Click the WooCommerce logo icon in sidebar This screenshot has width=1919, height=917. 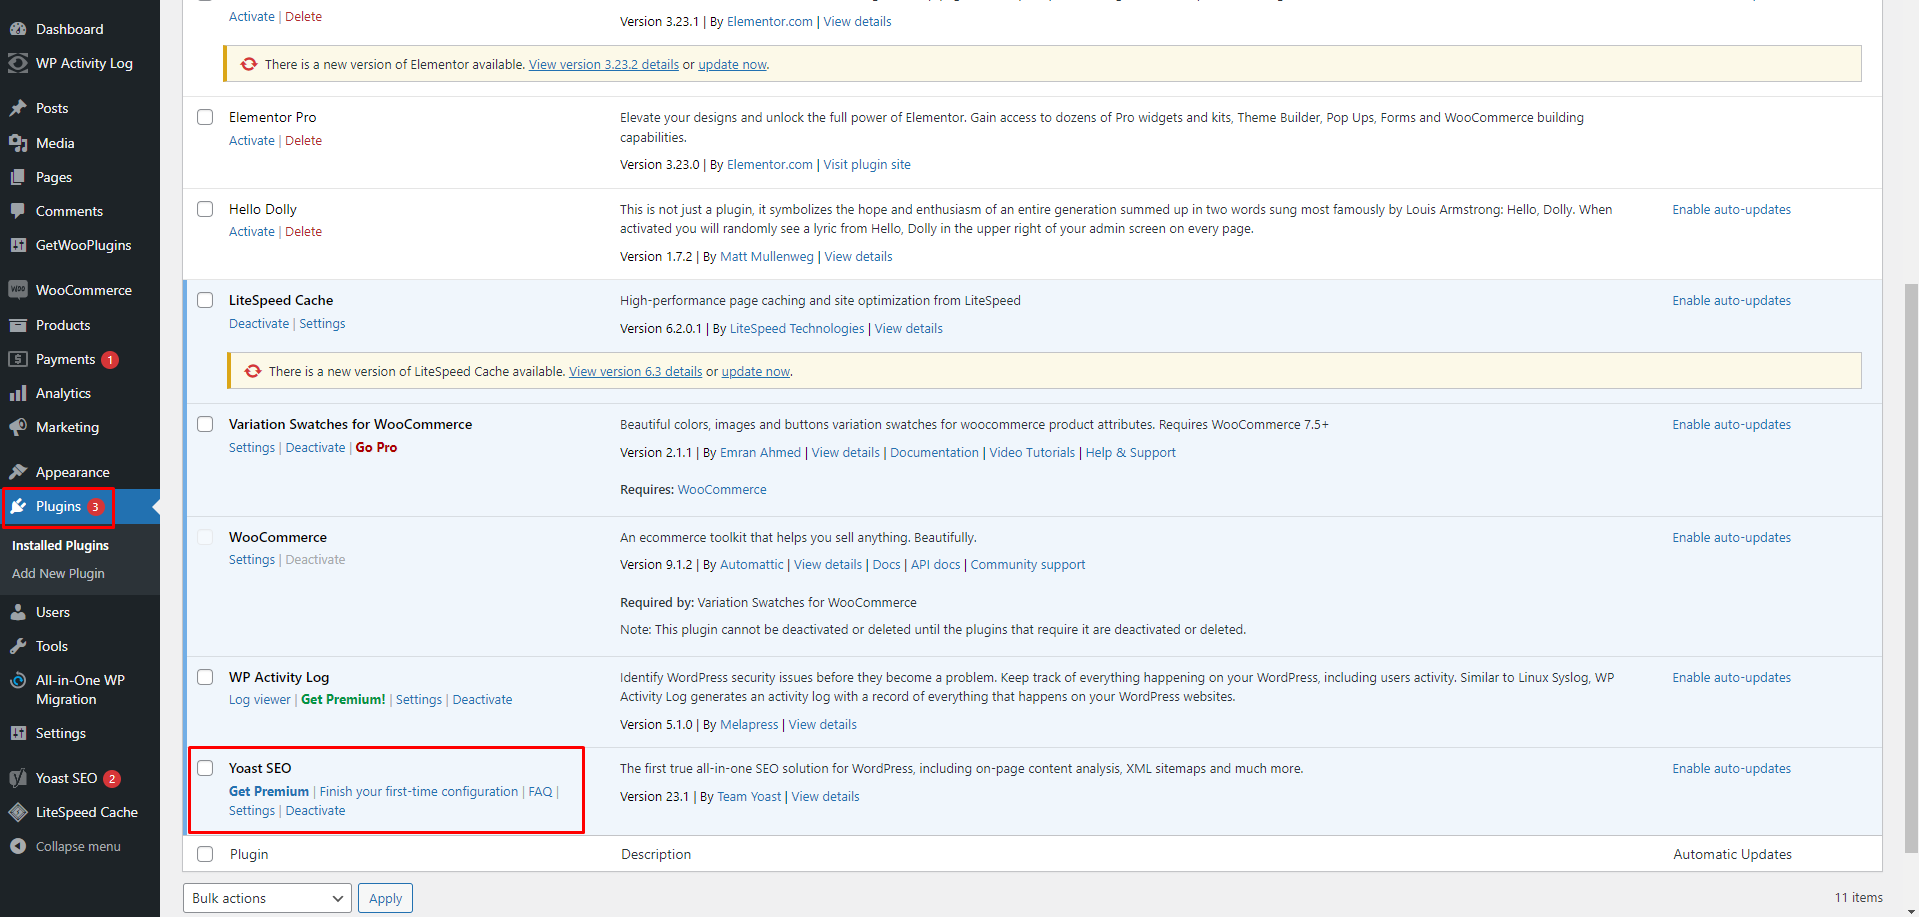[x=18, y=290]
